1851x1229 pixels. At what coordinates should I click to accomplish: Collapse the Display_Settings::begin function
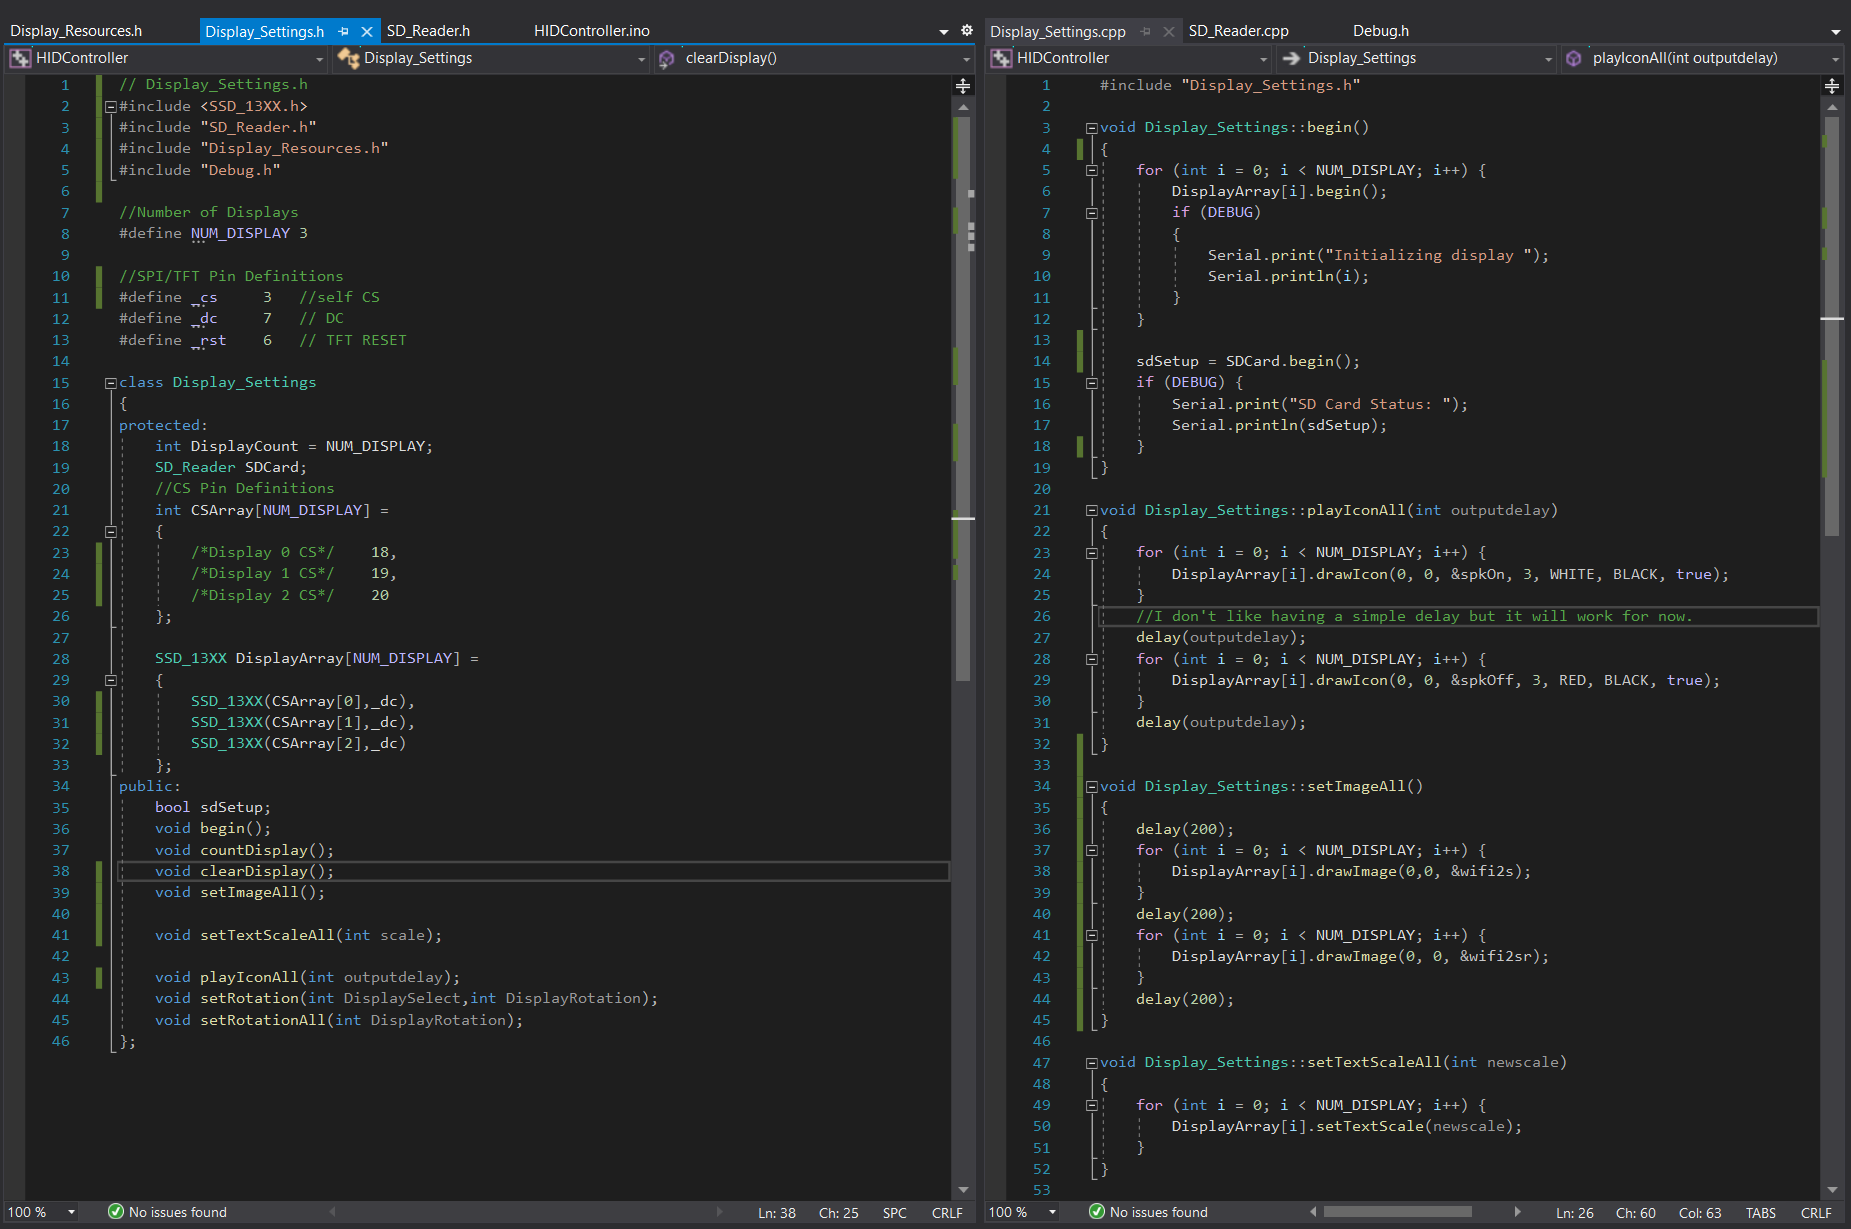pyautogui.click(x=1091, y=128)
